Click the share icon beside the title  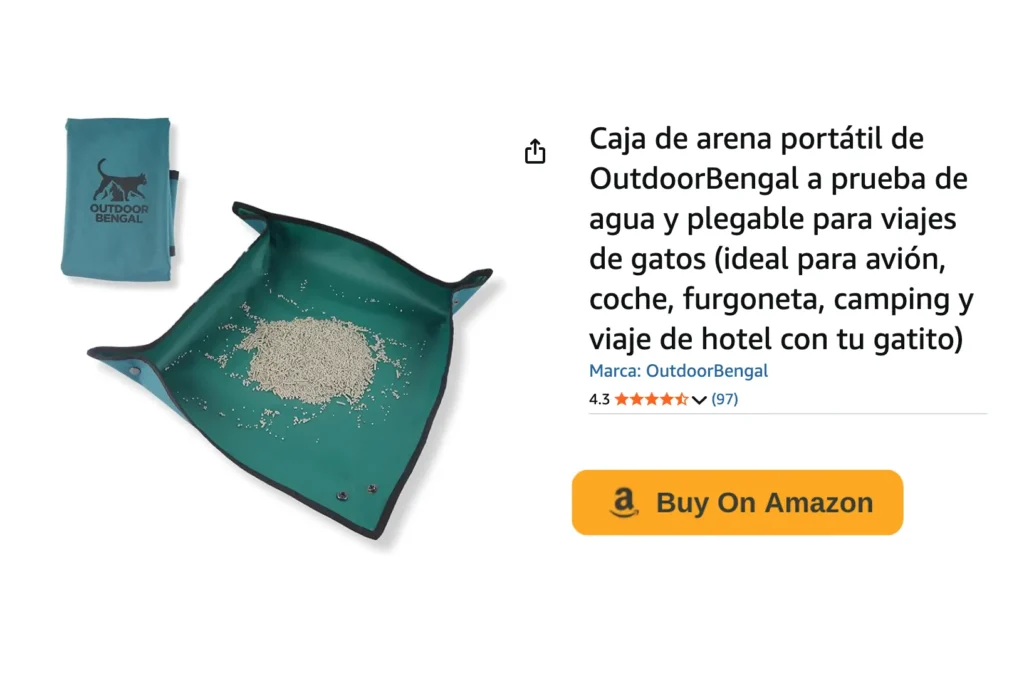(535, 151)
